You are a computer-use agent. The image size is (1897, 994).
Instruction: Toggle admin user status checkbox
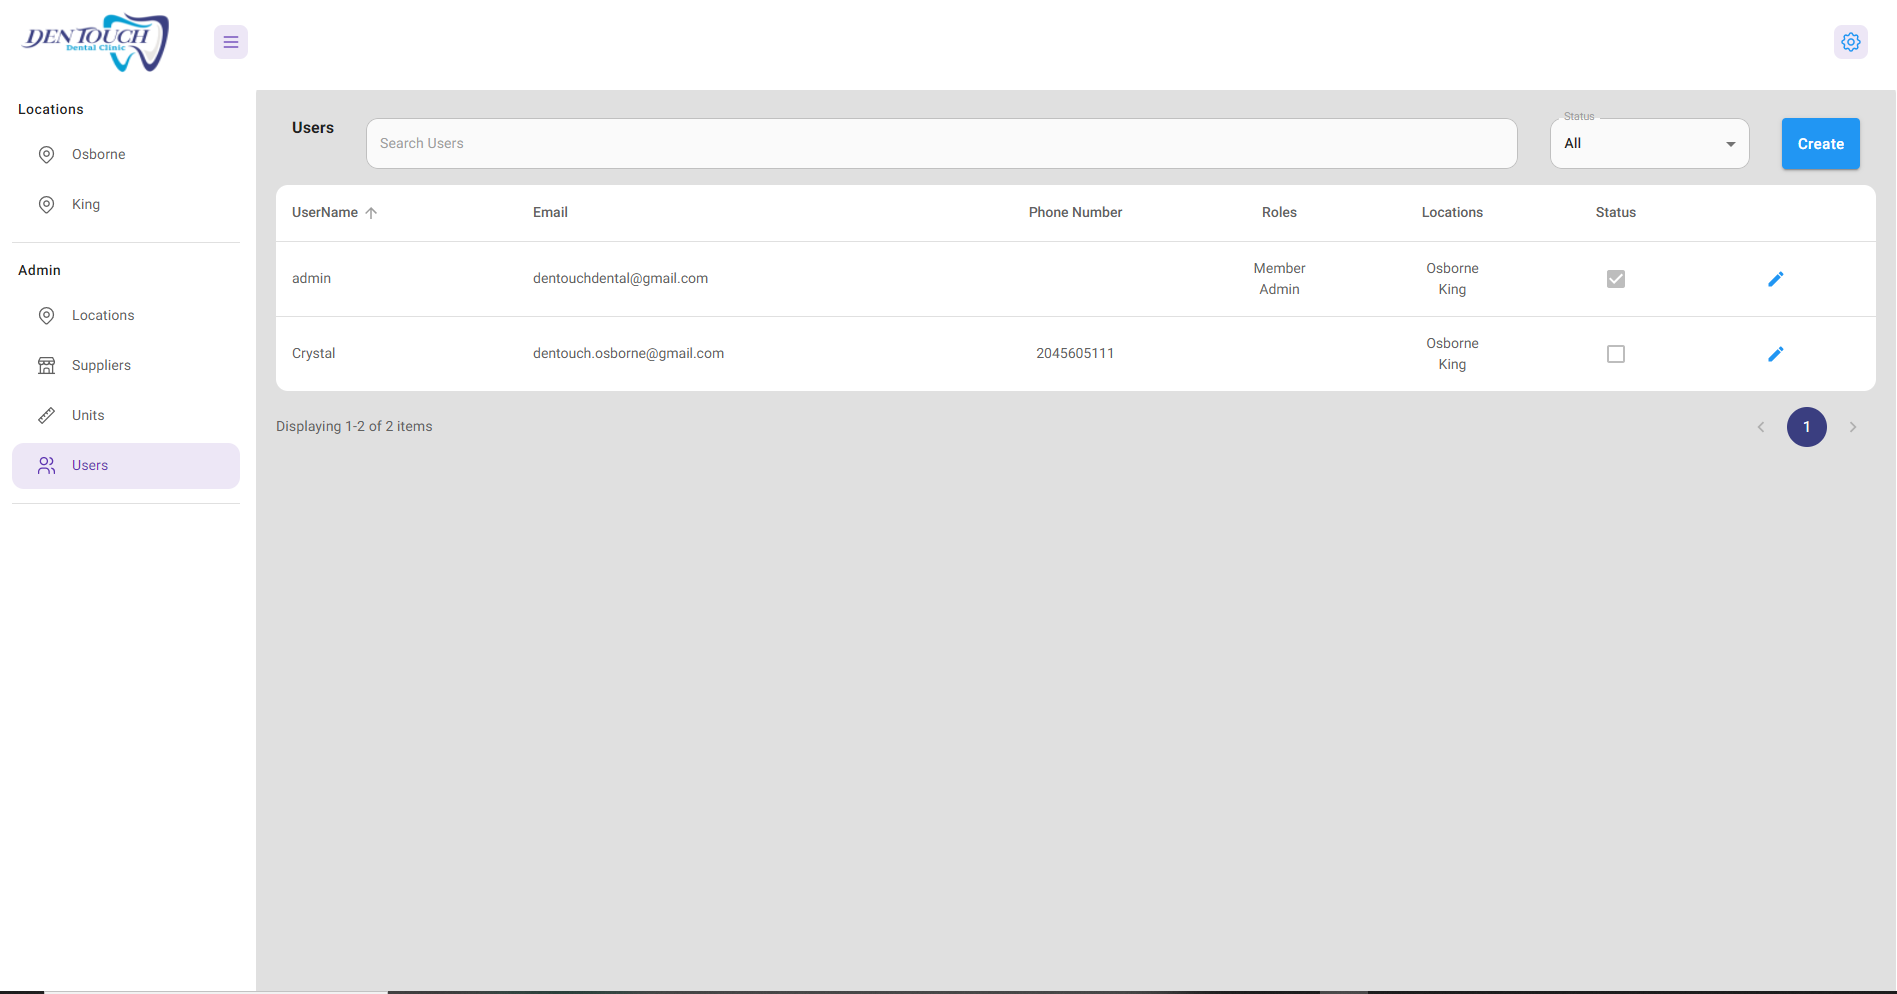point(1616,279)
